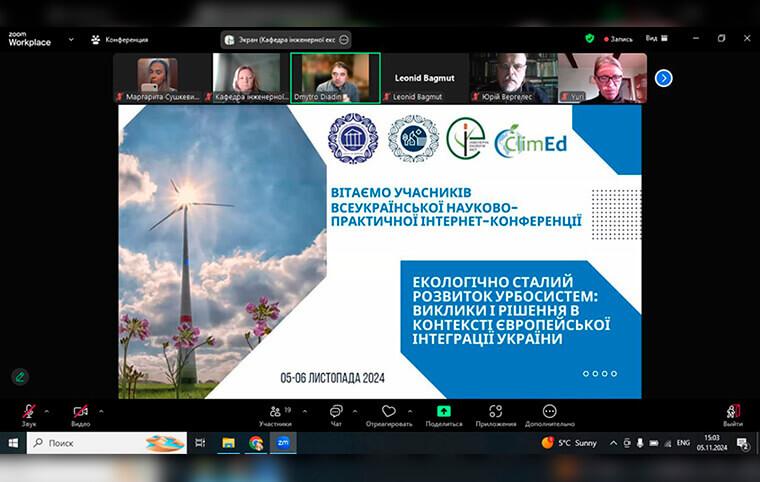
Task: Click the Запись recording indicator
Action: coord(618,39)
